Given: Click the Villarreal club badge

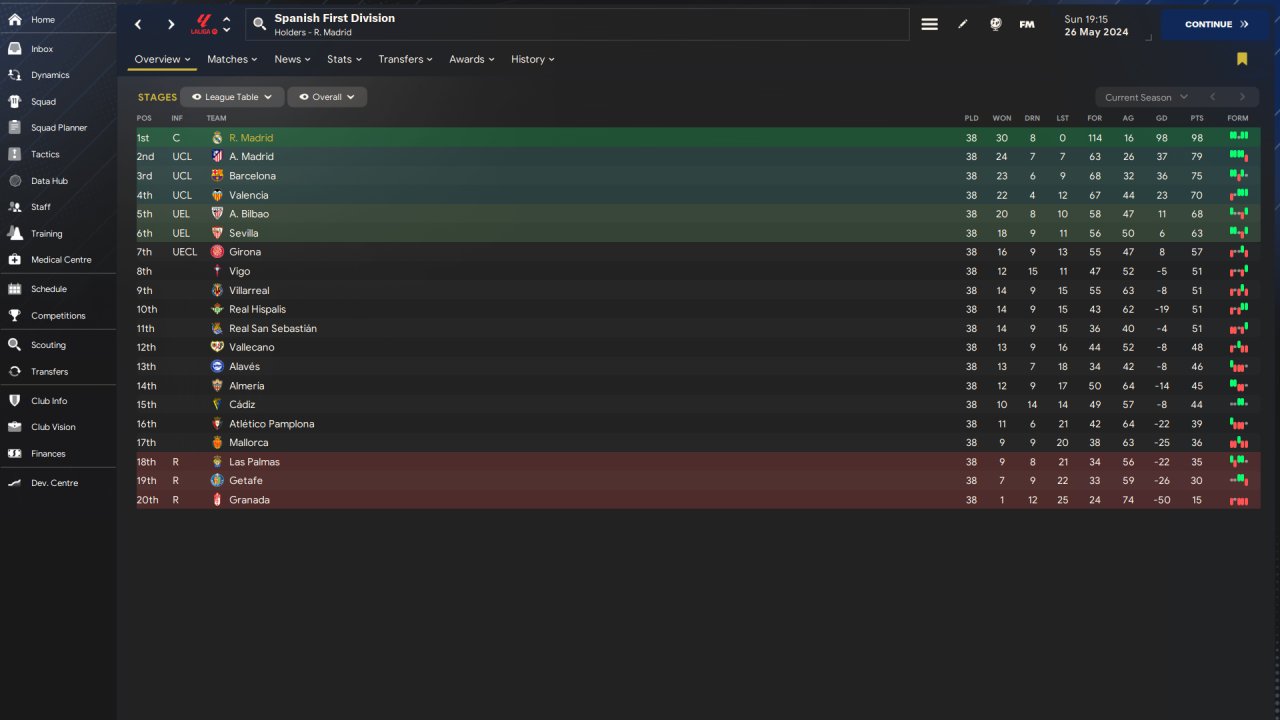Looking at the screenshot, I should 217,290.
